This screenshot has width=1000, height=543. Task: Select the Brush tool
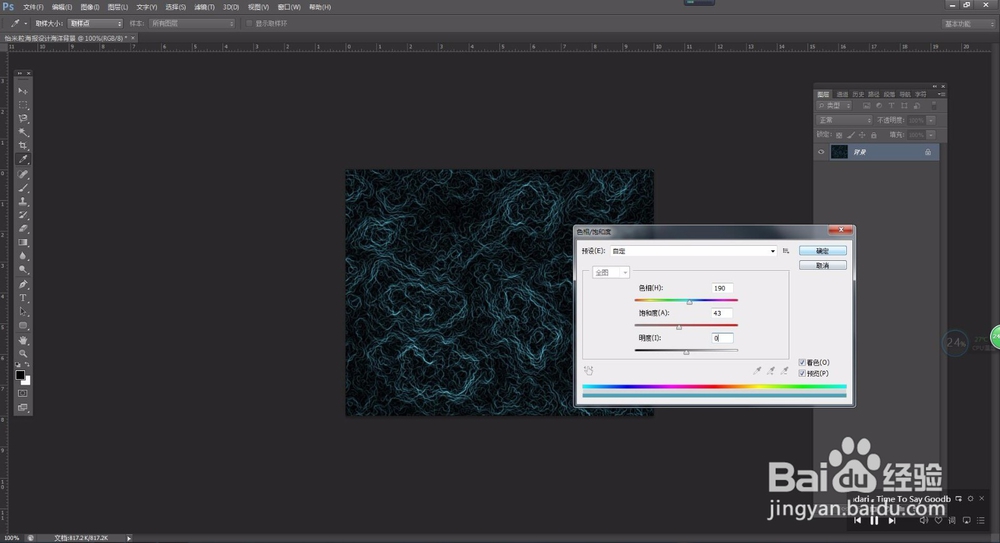pos(23,188)
